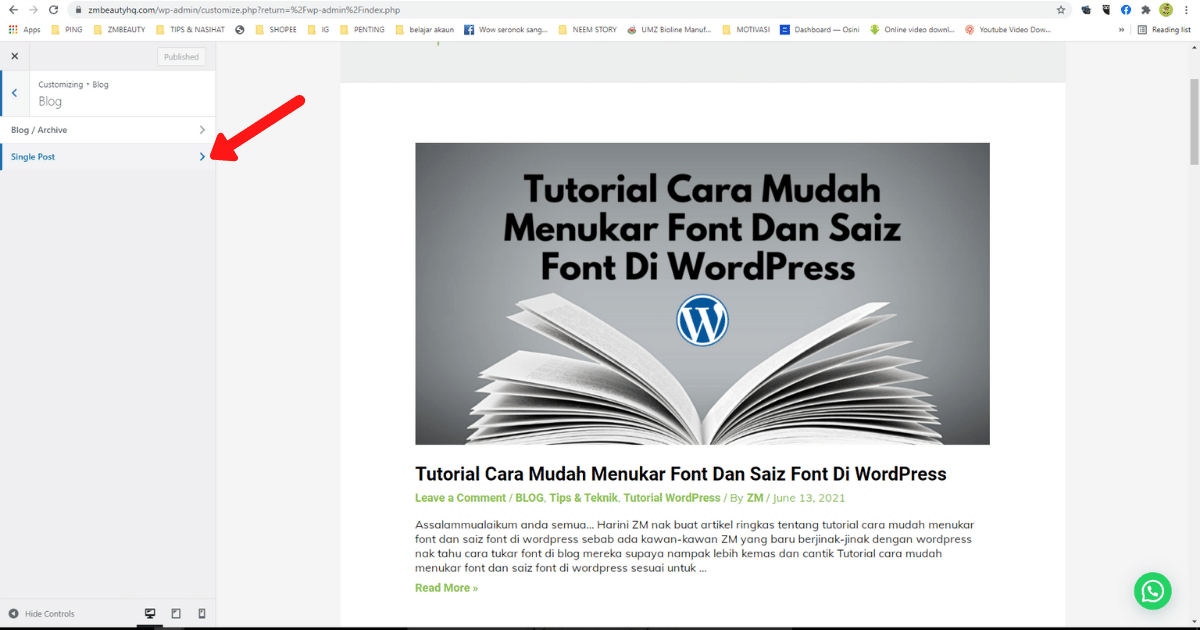Reload the page

(x=54, y=9)
